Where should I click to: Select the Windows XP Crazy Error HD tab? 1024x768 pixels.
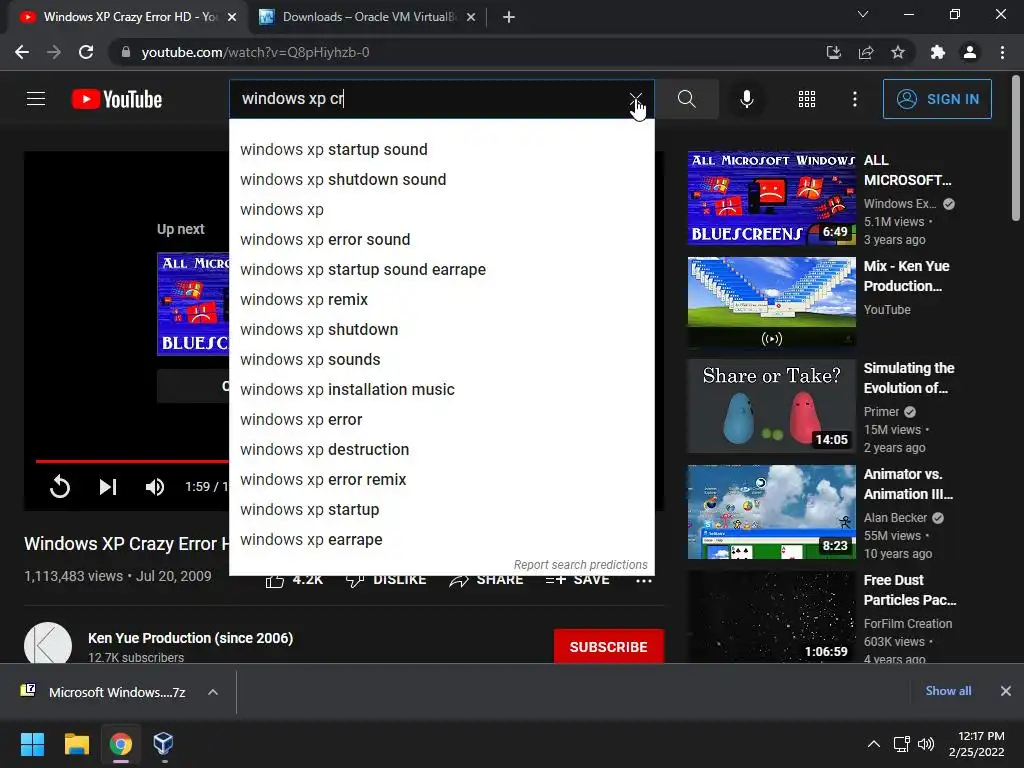click(129, 17)
